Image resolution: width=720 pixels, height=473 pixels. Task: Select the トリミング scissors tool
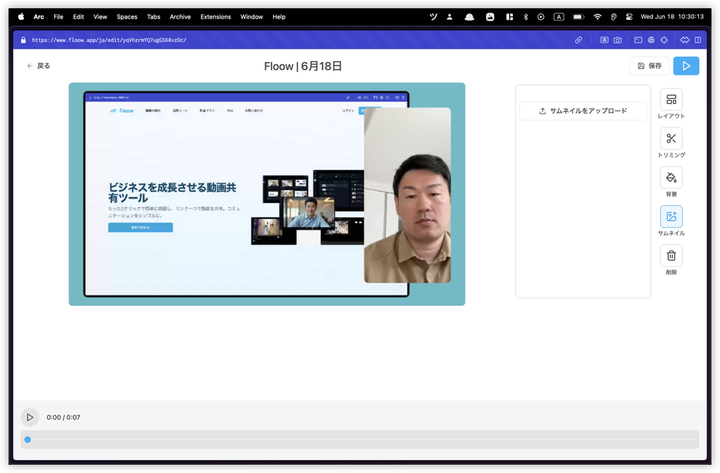(671, 140)
